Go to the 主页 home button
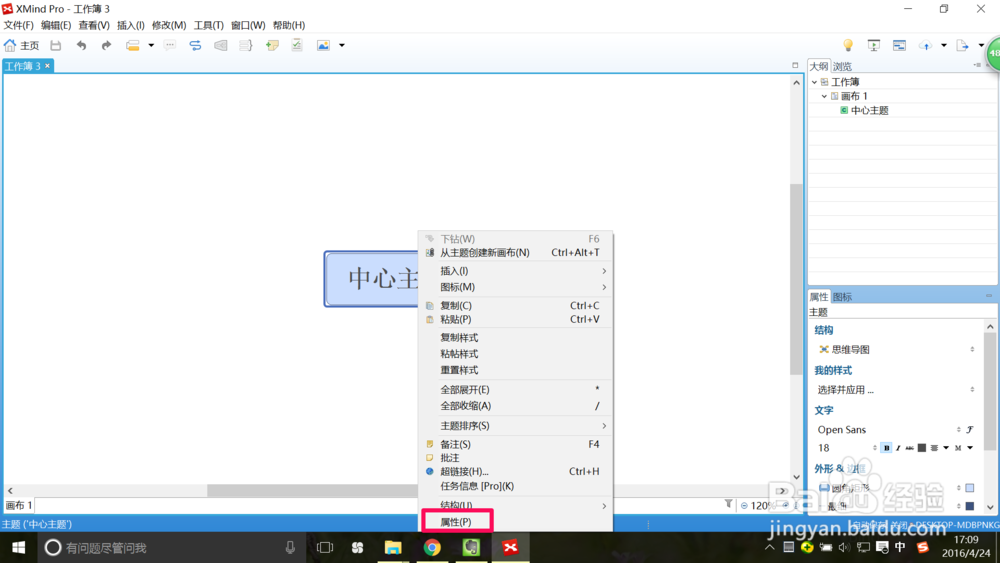Viewport: 1000px width, 563px height. coord(22,45)
